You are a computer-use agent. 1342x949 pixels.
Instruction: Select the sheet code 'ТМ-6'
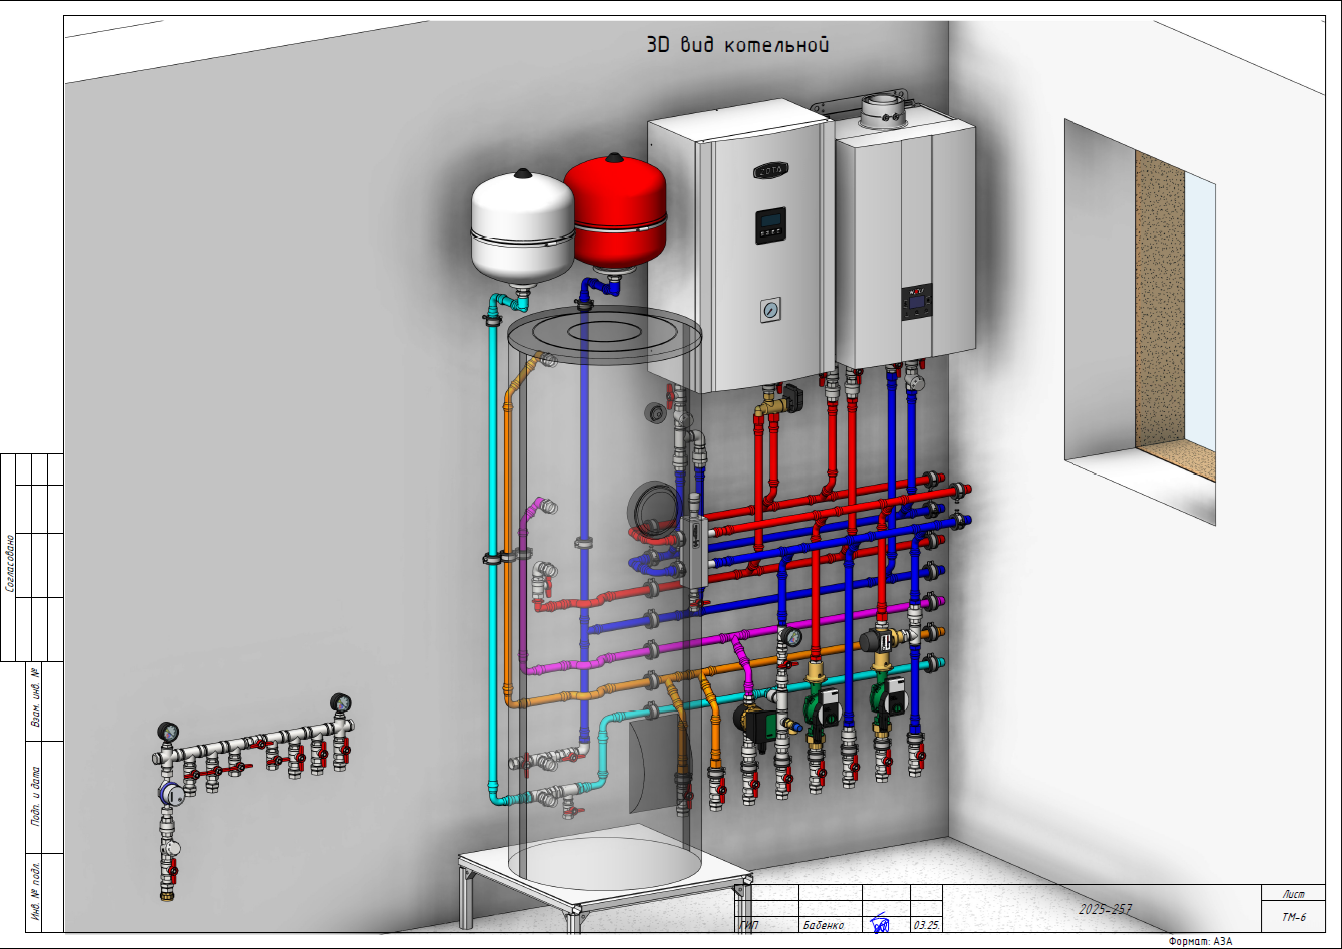1294,917
